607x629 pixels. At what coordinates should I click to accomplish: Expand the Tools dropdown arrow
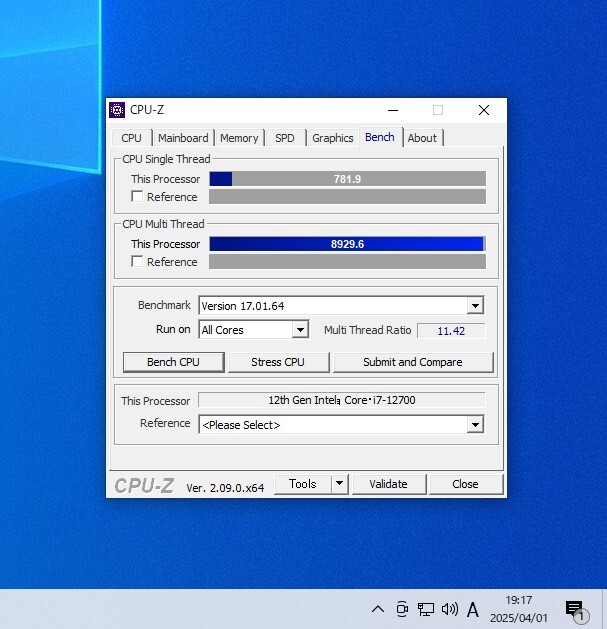point(339,483)
